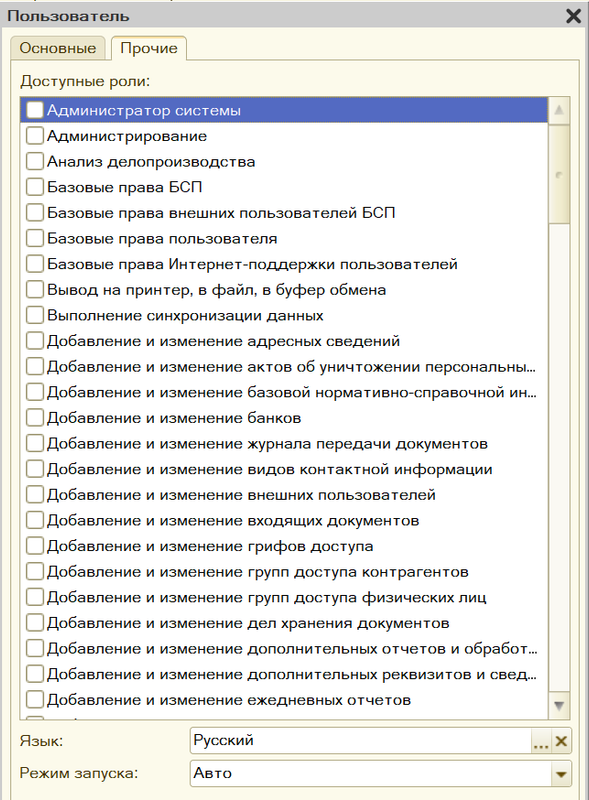Expand the Режим запуска dropdown arrow
This screenshot has width=589, height=800.
click(x=561, y=774)
